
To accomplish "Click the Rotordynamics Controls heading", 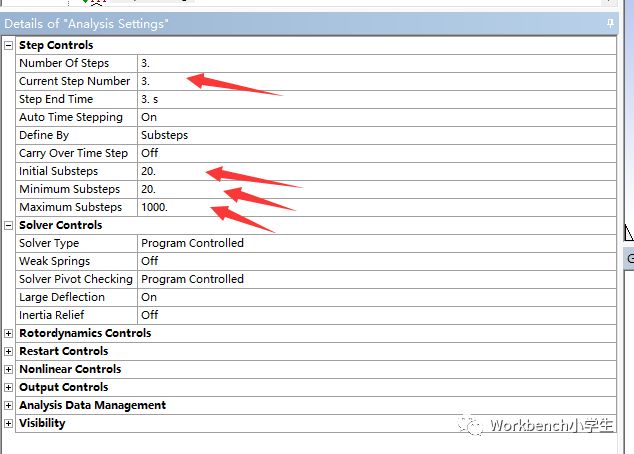I will pyautogui.click(x=85, y=333).
